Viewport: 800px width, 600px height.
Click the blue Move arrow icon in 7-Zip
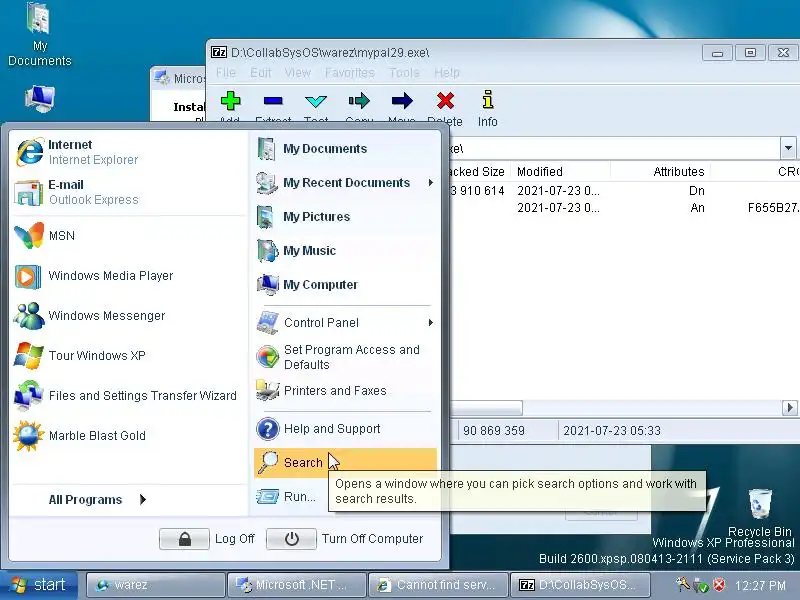tap(402, 101)
